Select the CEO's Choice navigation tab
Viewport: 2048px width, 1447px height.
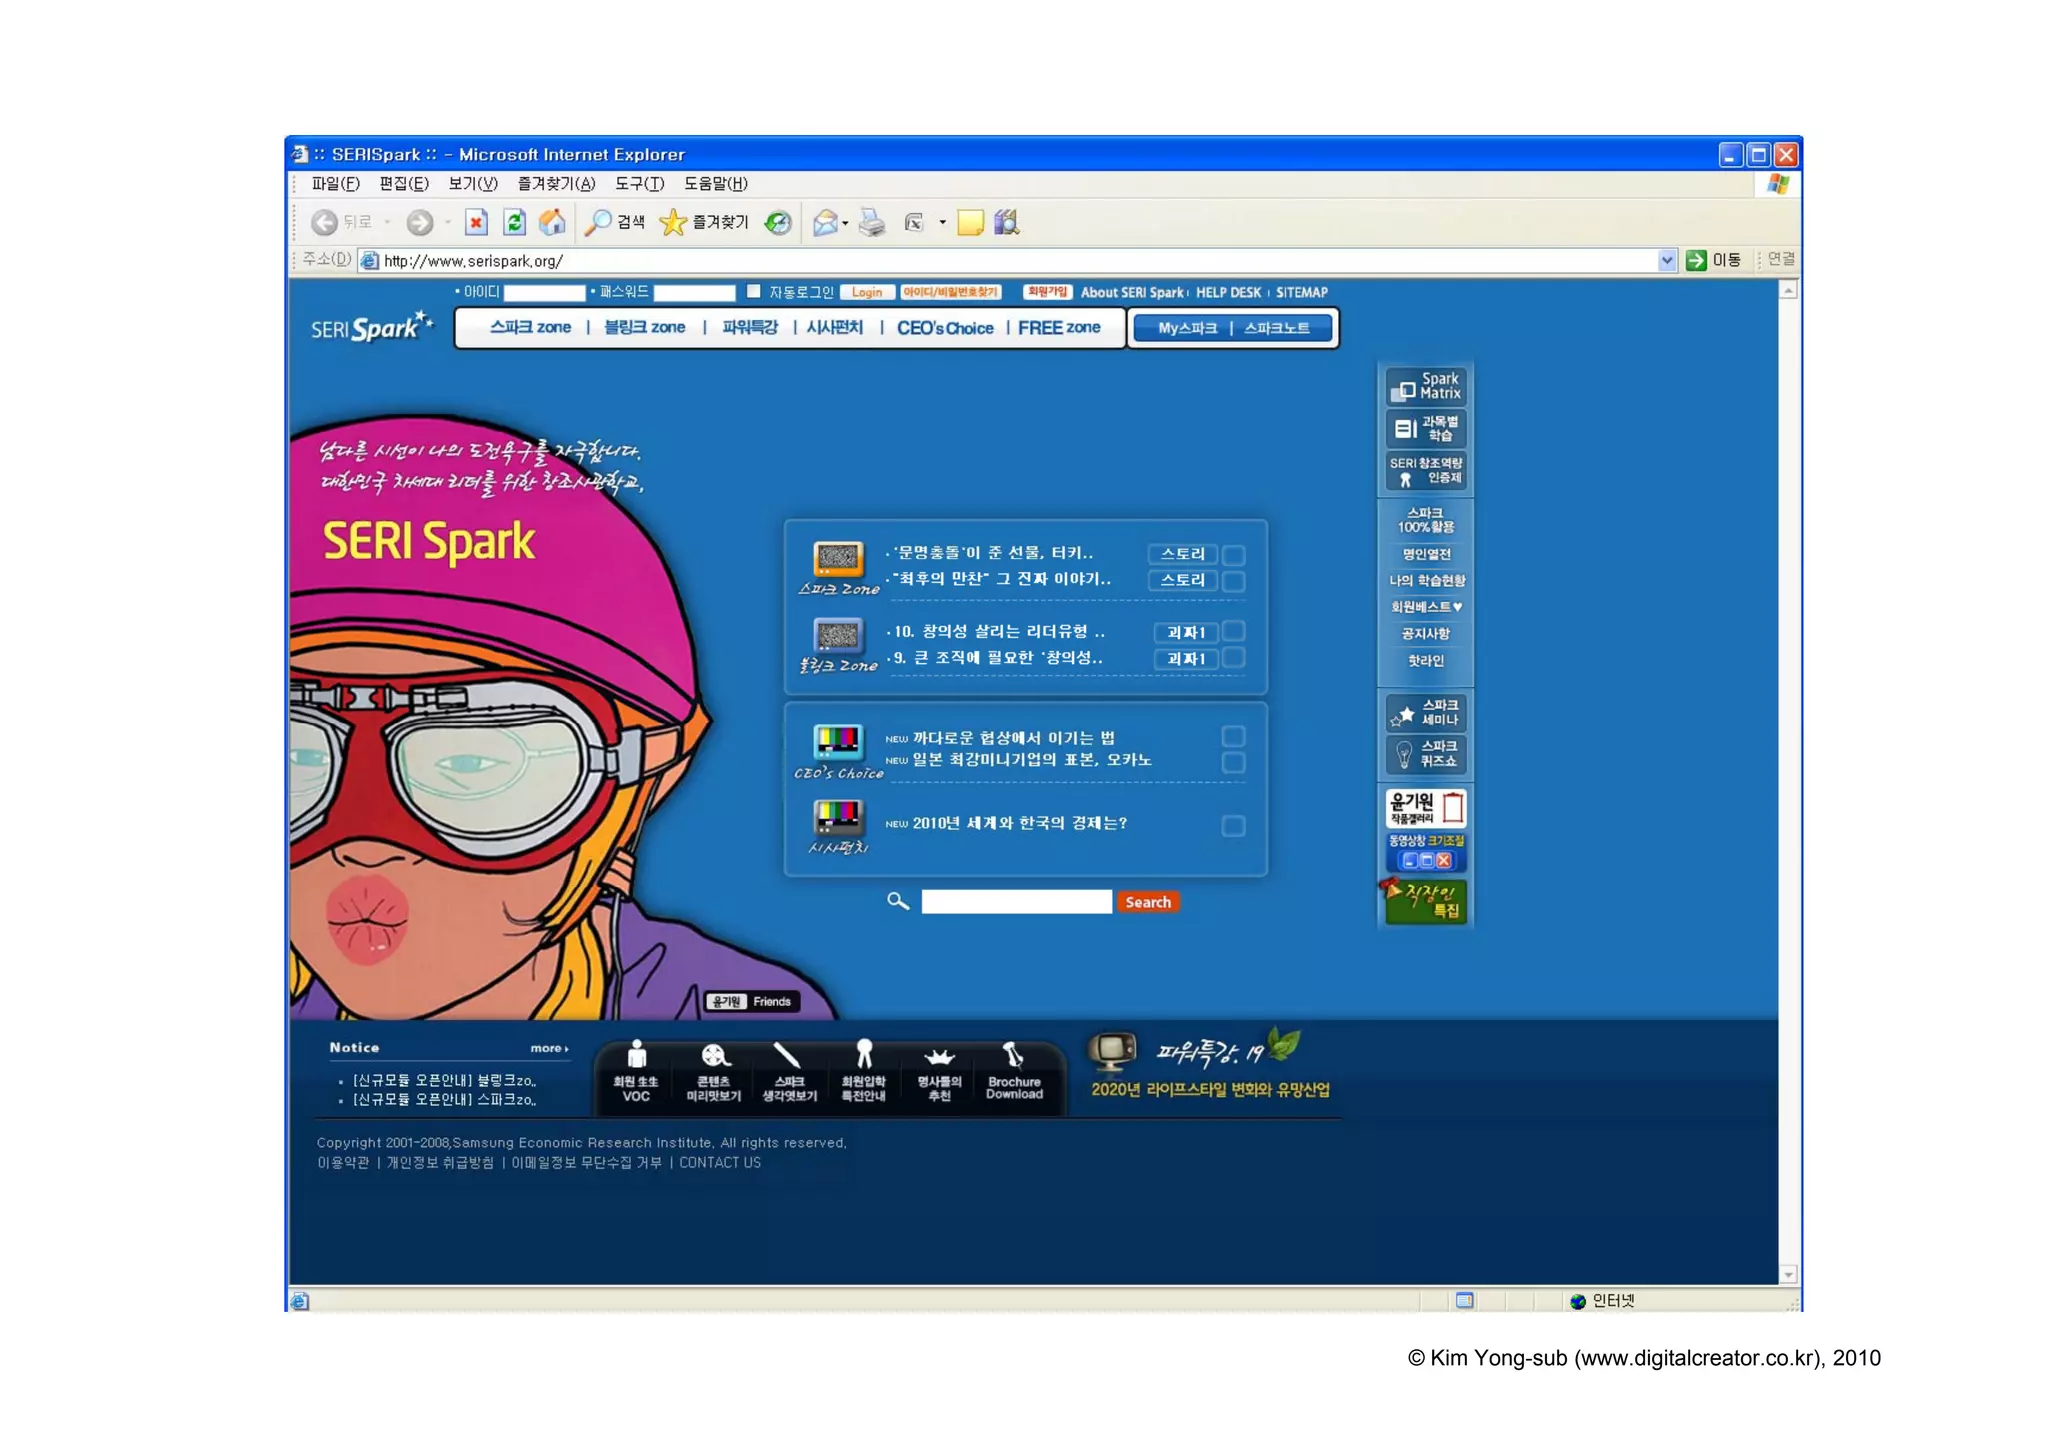coord(944,328)
